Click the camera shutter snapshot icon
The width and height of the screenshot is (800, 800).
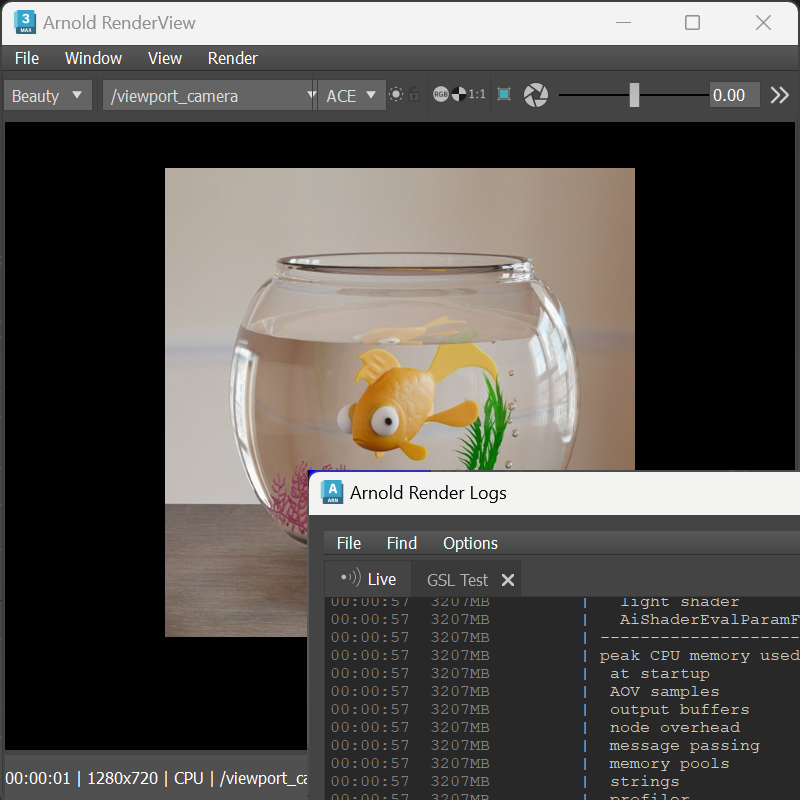coord(536,95)
